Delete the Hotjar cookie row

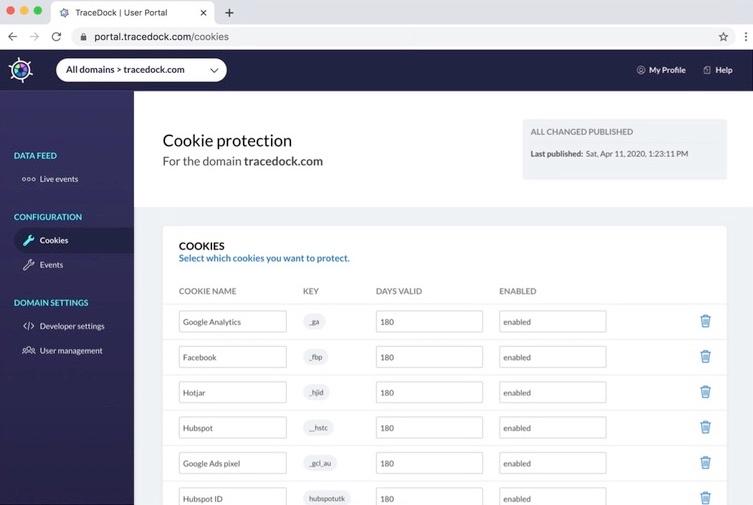click(x=705, y=392)
